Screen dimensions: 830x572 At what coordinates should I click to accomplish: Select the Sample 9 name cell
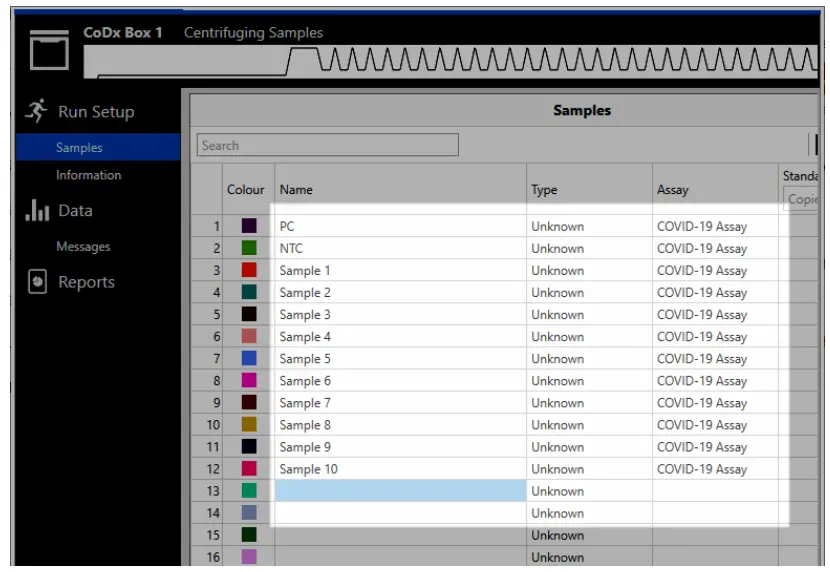[x=400, y=446]
